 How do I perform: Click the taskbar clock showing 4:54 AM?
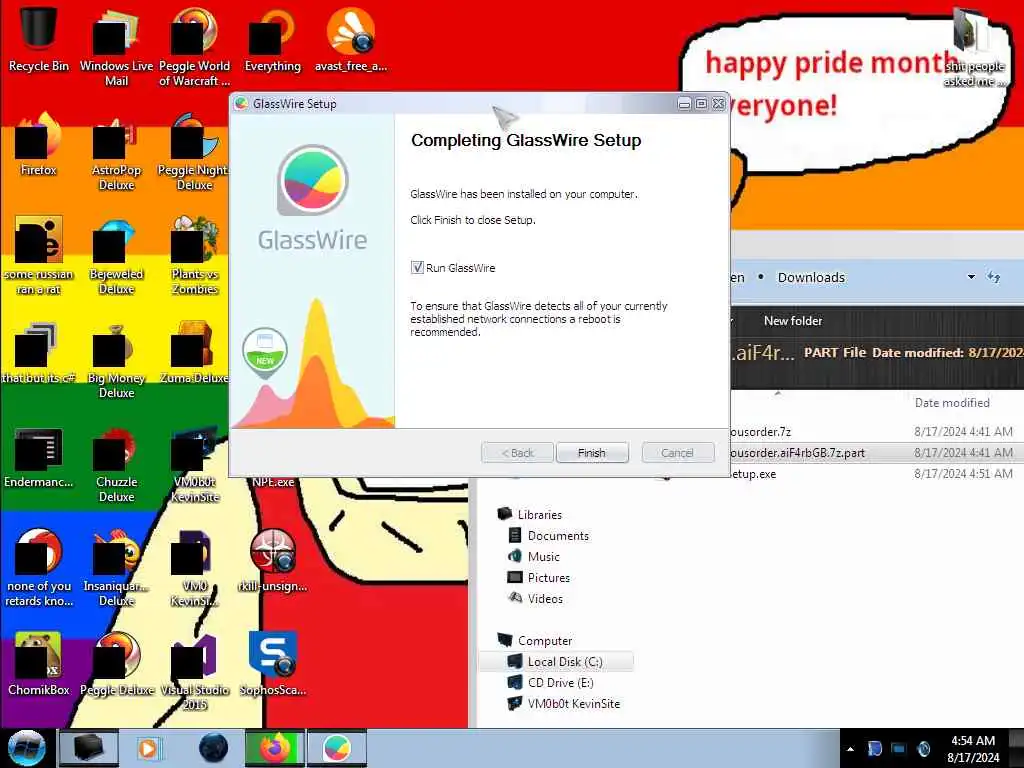click(x=973, y=749)
